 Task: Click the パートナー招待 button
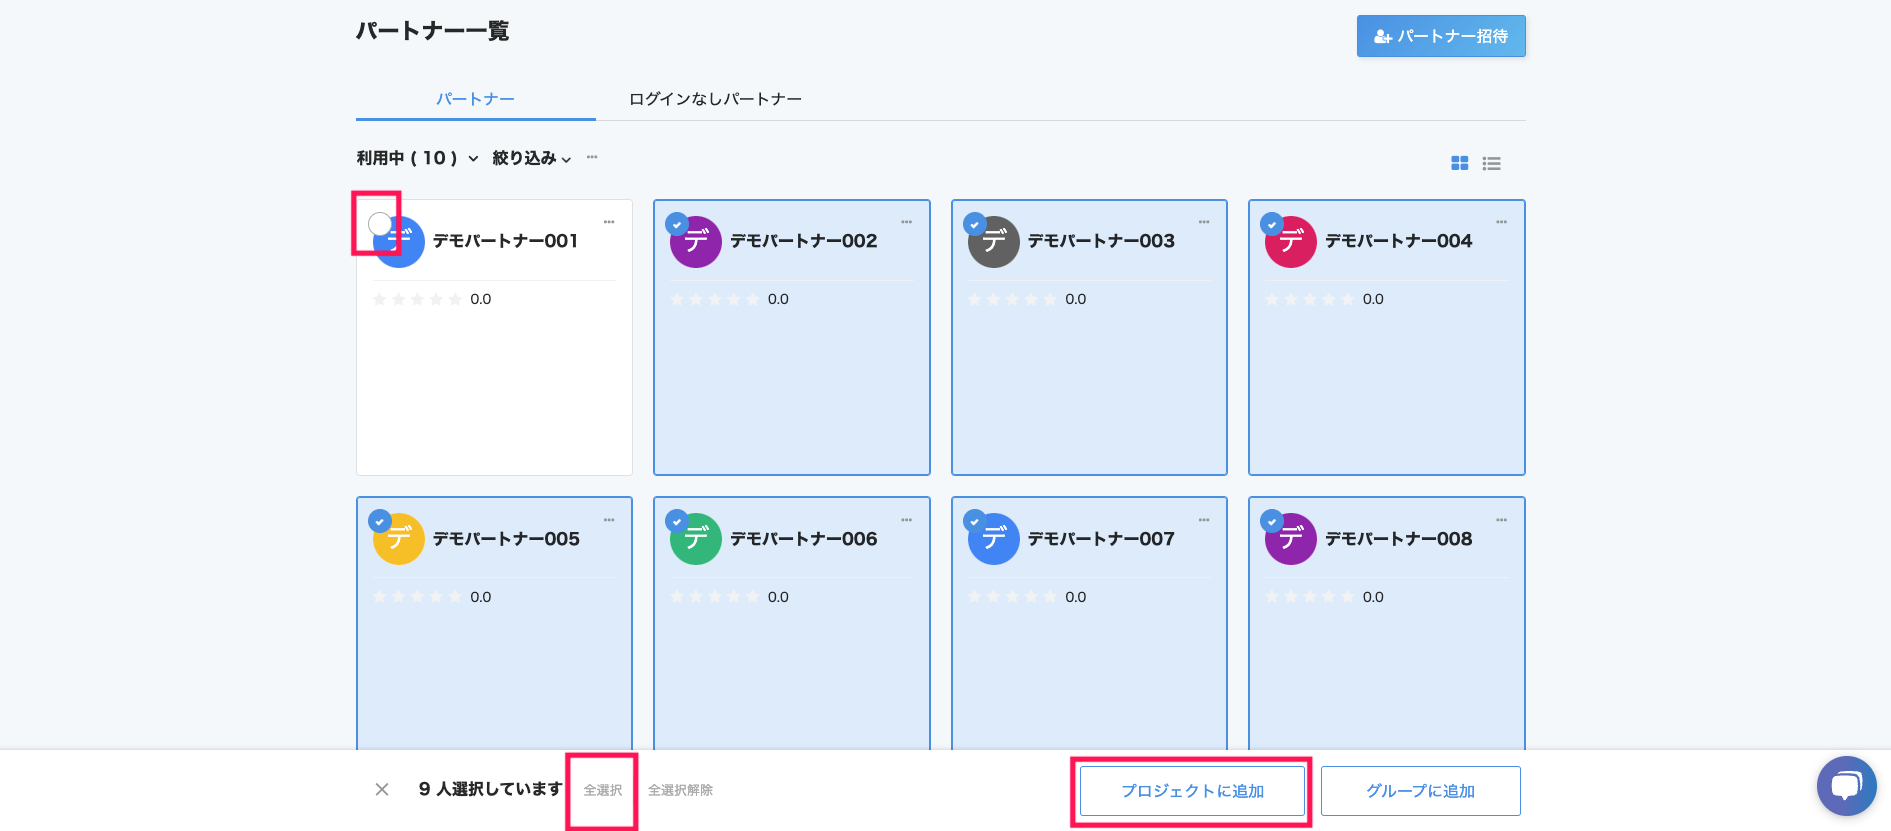(x=1441, y=36)
